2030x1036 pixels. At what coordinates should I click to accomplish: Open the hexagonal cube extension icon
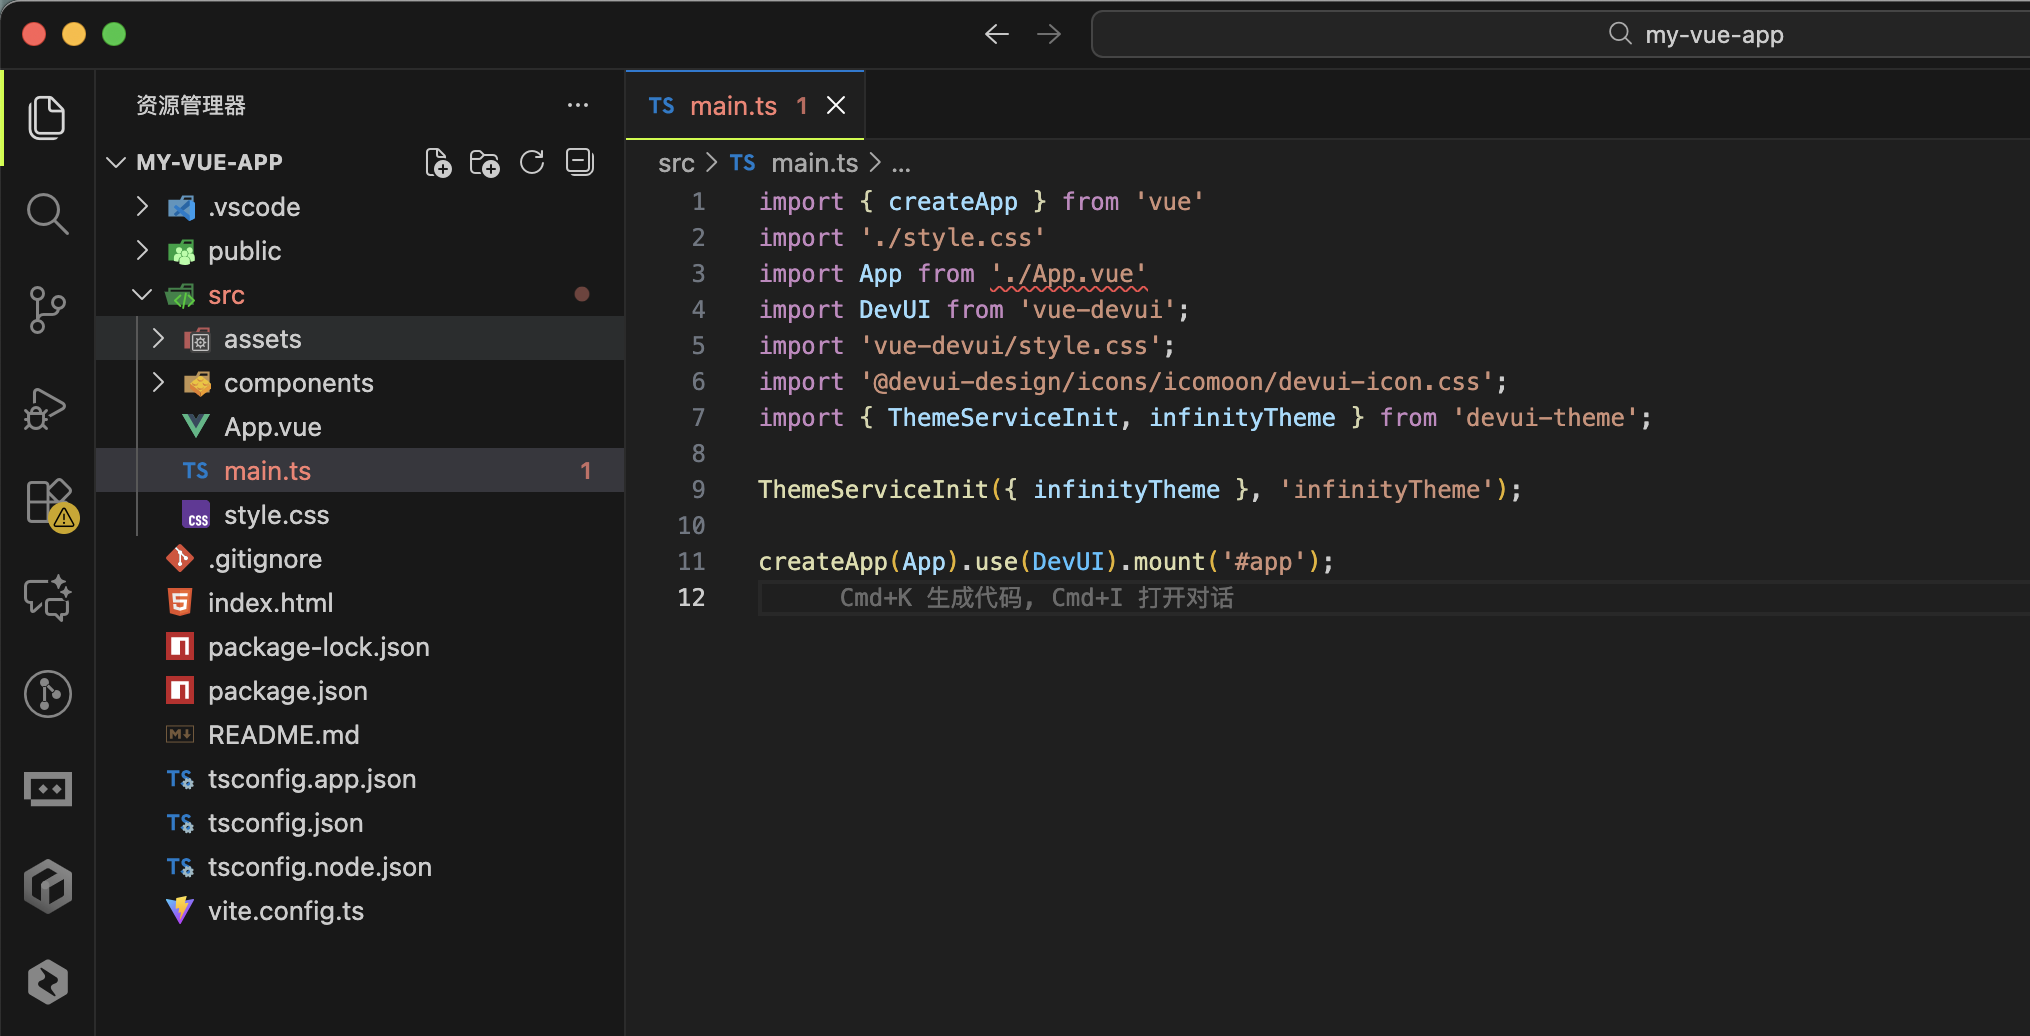pos(47,886)
